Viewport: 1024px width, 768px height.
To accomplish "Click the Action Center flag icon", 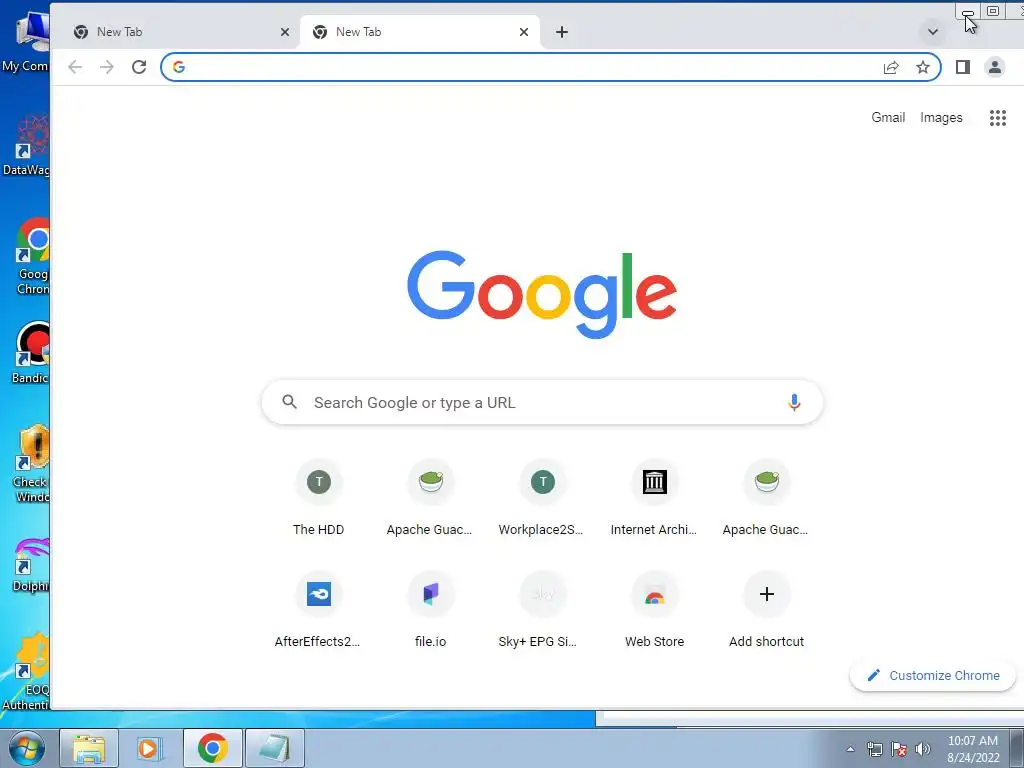I will pyautogui.click(x=899, y=749).
